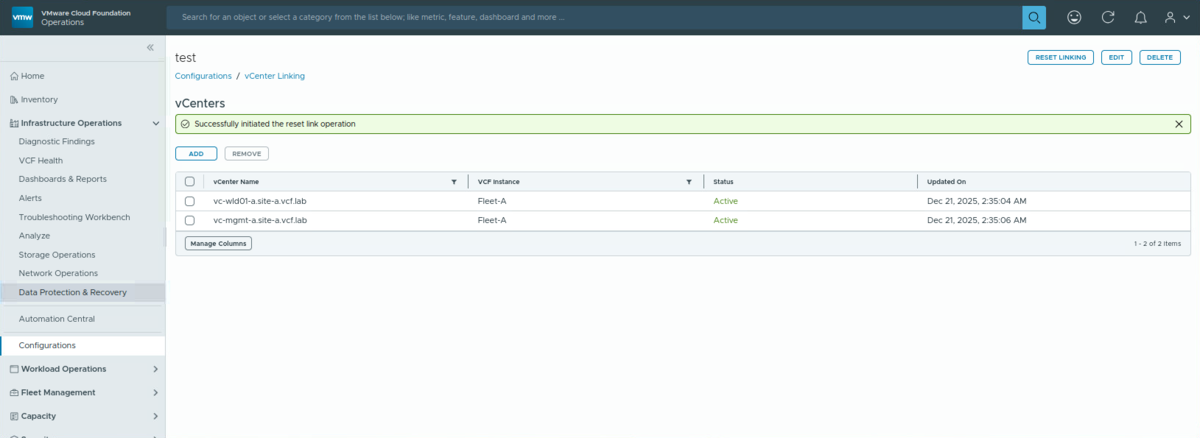Click the ADD button
Viewport: 1200px width, 438px height.
point(196,153)
